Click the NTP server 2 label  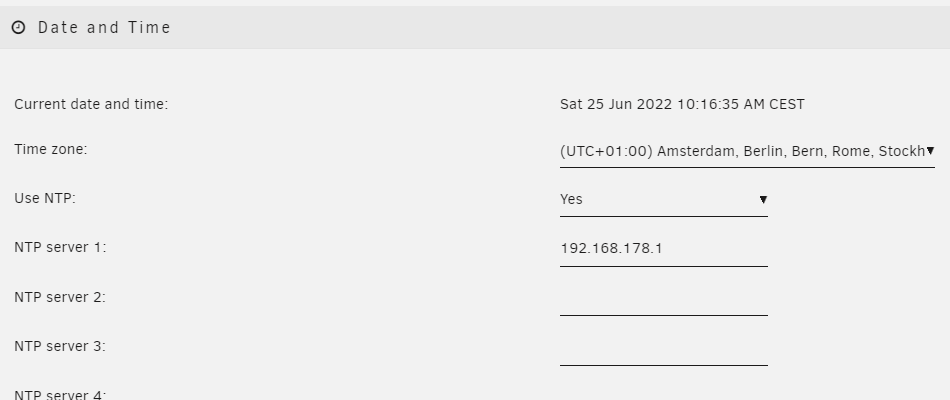[x=60, y=297]
